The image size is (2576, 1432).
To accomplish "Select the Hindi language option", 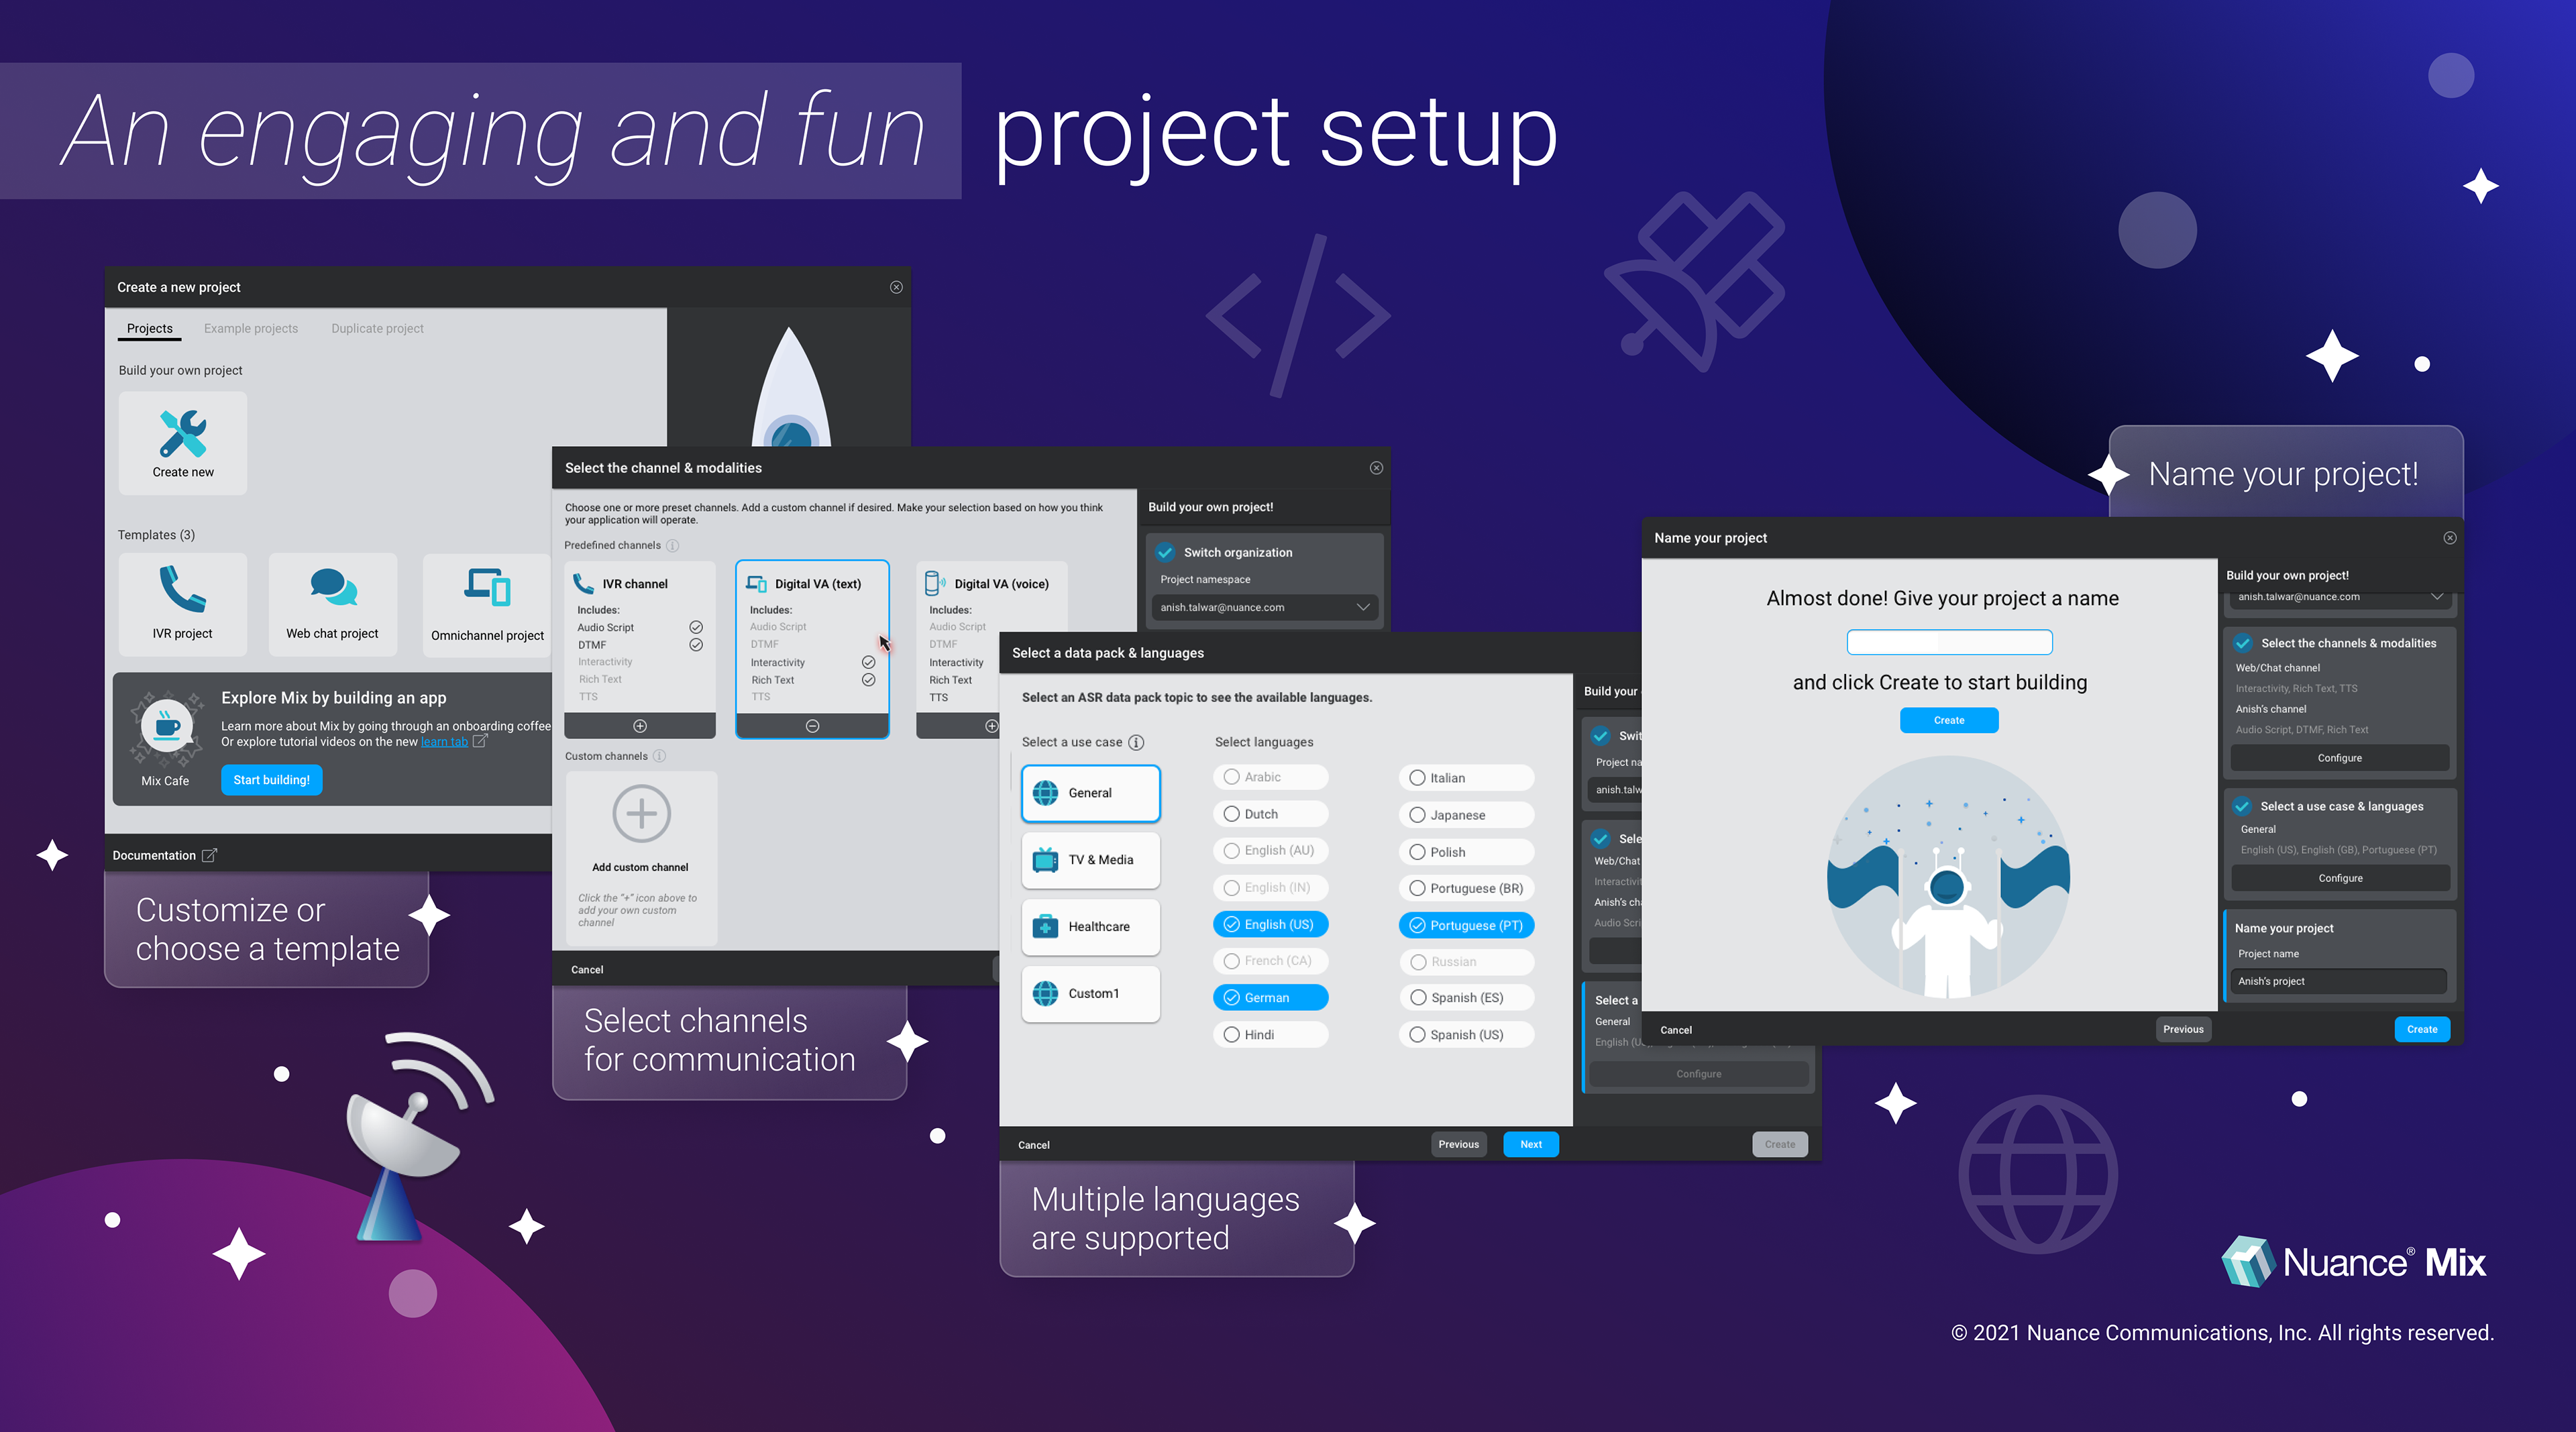I will 1270,1034.
